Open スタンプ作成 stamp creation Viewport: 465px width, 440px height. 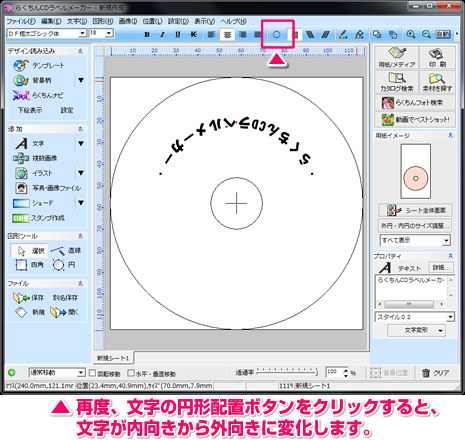(x=38, y=218)
